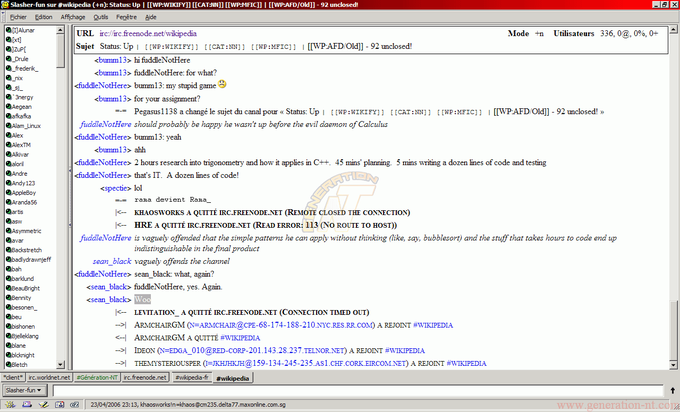
Task: Click the green status icon beside Backstretch
Action: (x=8, y=249)
